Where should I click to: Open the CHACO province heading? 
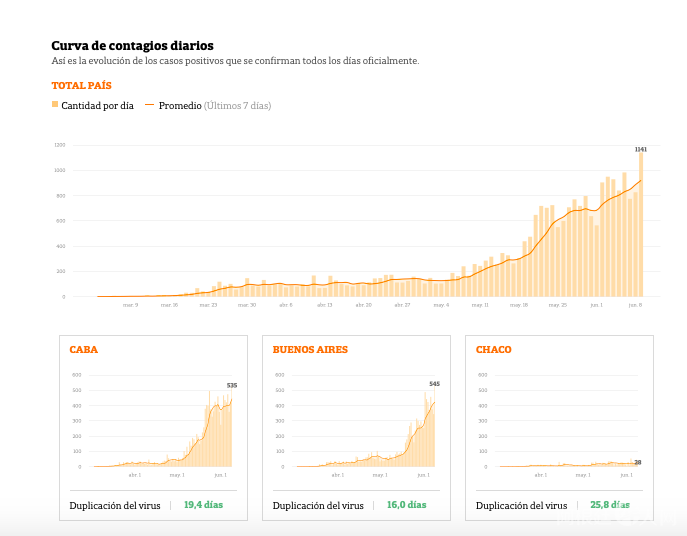(x=493, y=350)
